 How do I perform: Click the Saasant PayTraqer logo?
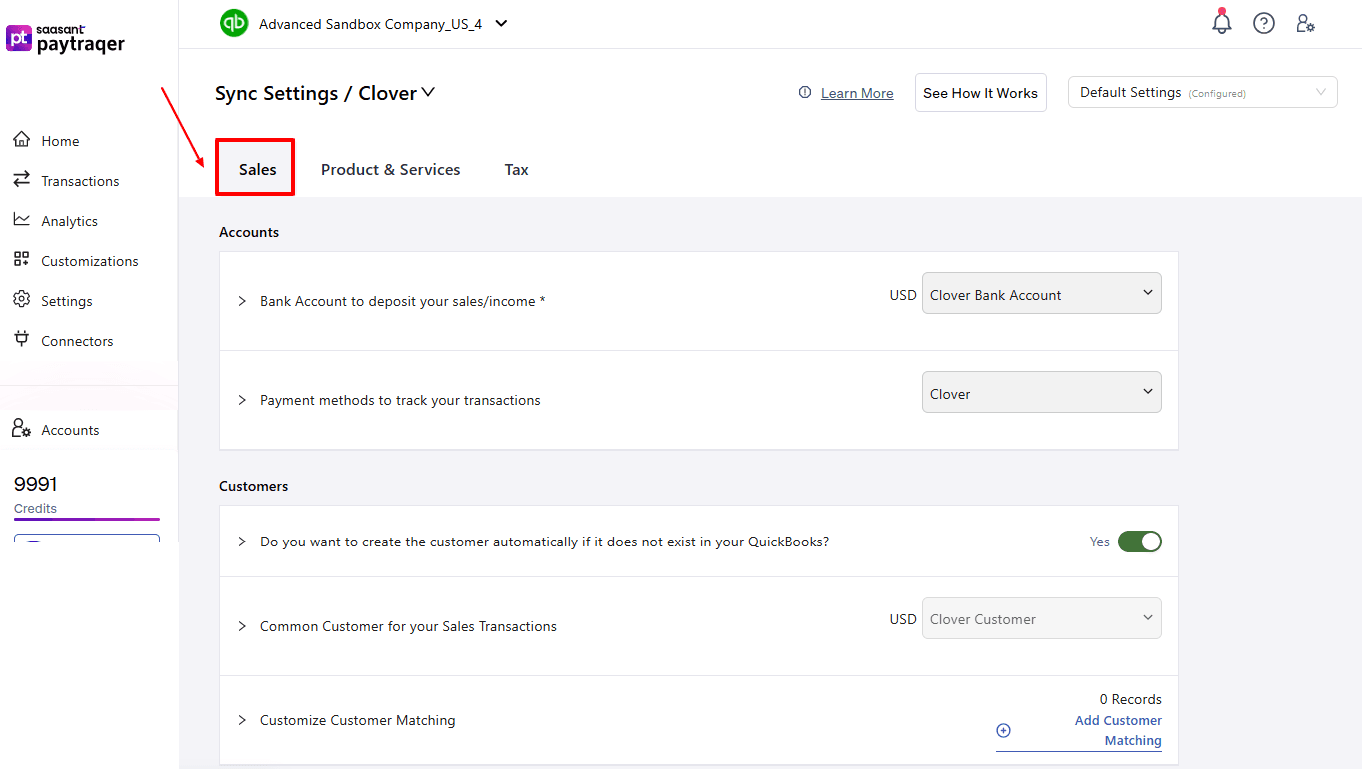pyautogui.click(x=66, y=39)
